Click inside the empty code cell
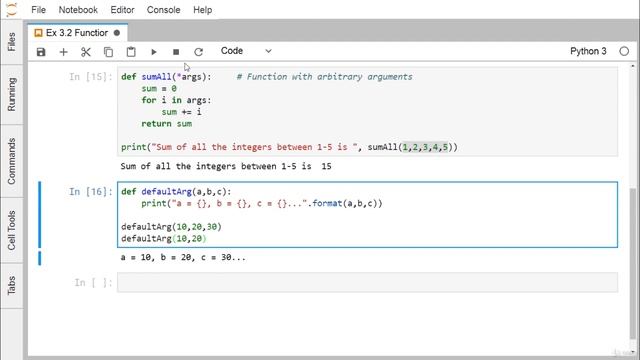 [367, 282]
